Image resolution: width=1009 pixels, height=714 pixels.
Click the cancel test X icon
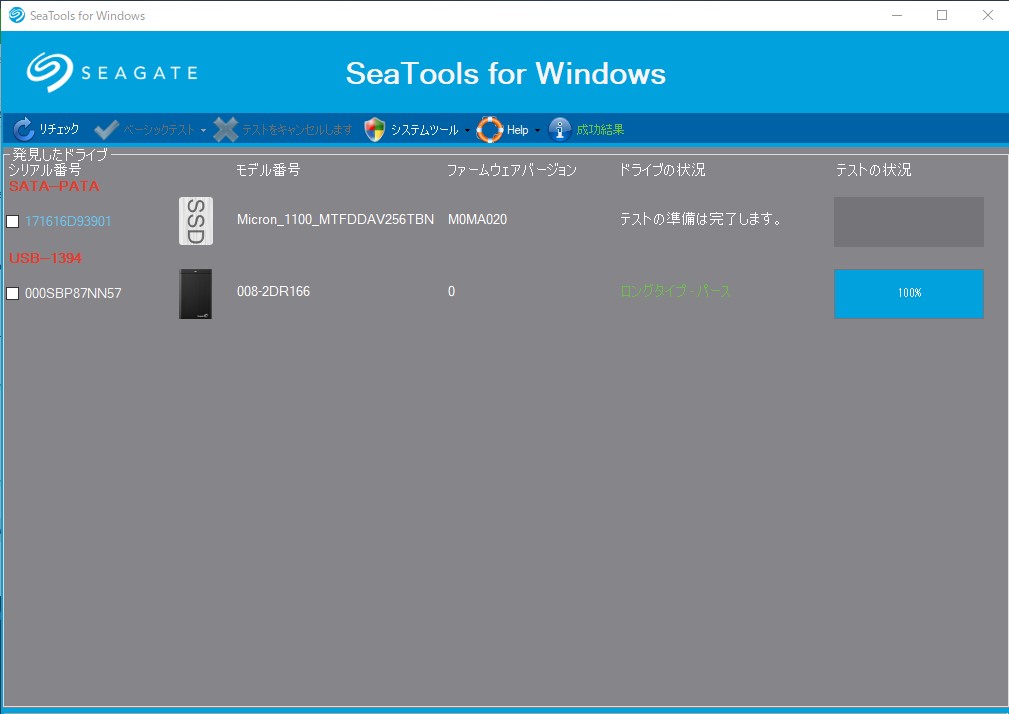click(x=225, y=129)
